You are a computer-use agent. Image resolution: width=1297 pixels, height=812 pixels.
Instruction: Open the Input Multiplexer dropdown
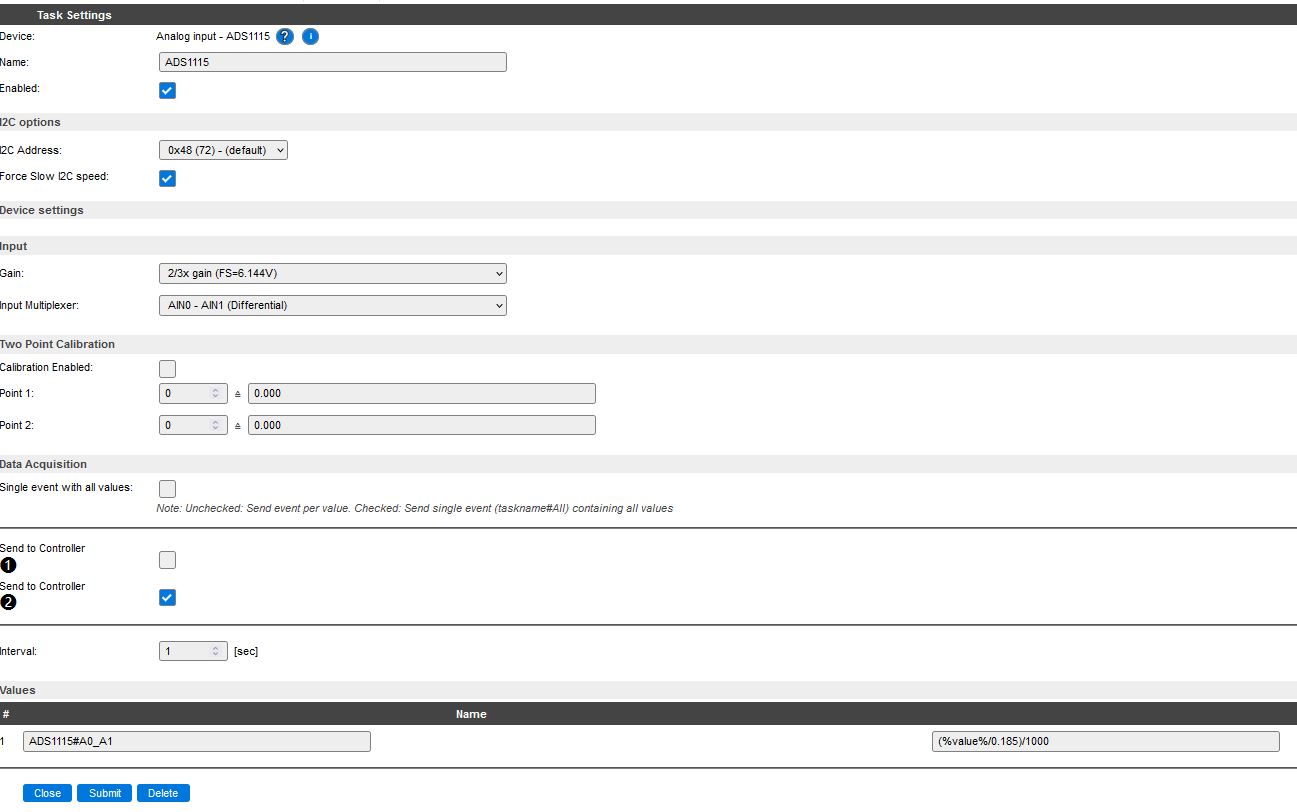tap(333, 305)
